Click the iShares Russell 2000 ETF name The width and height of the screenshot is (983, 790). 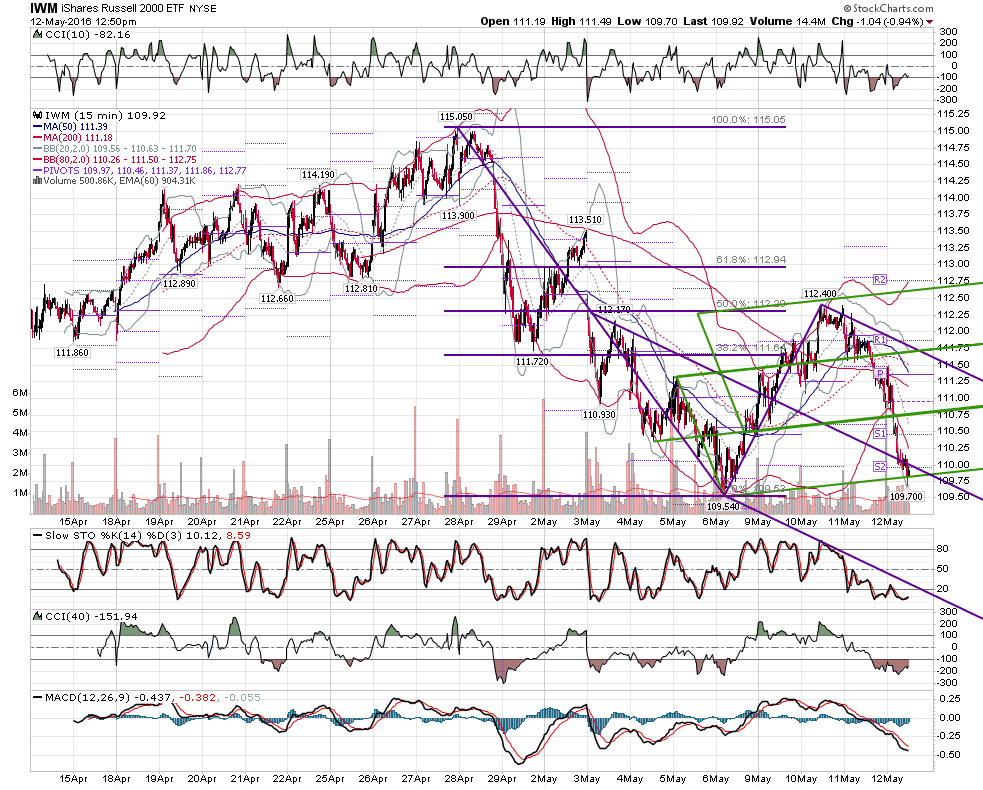[x=122, y=9]
